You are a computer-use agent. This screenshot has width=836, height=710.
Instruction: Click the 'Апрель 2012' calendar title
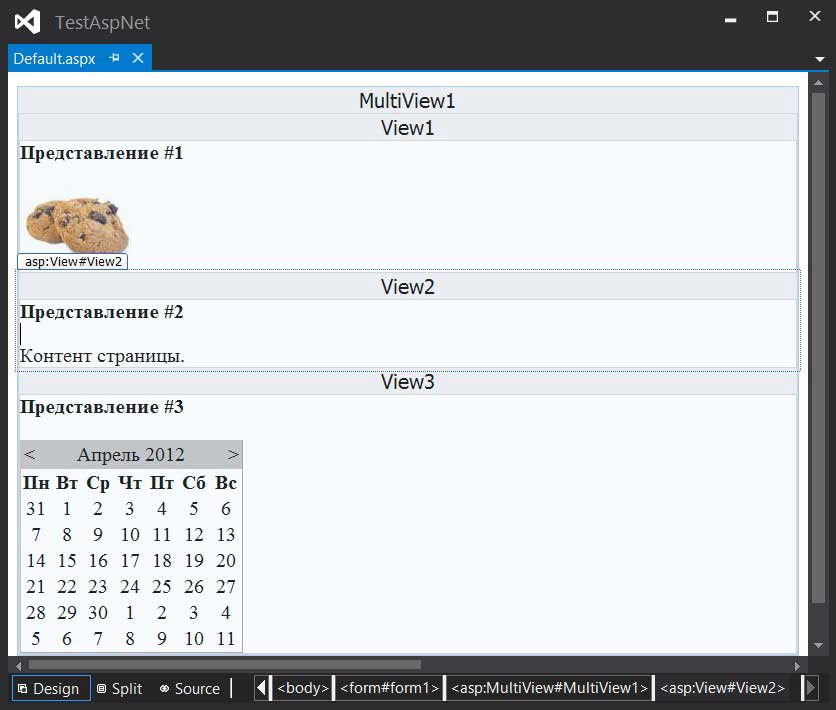pos(131,455)
